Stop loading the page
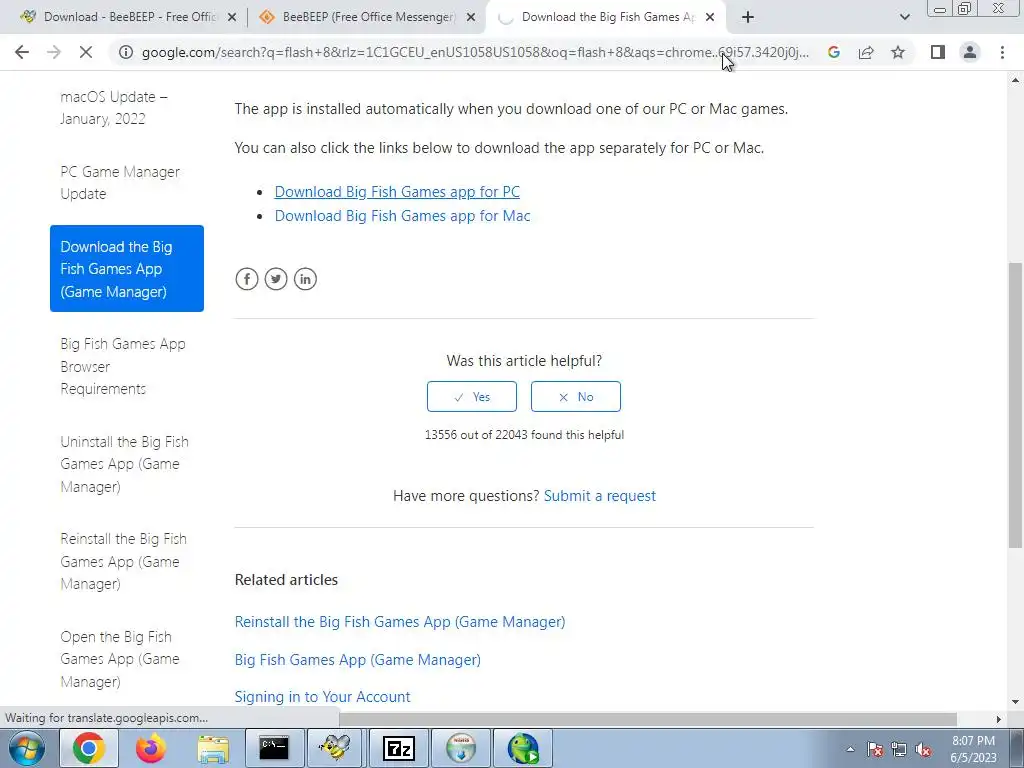Image resolution: width=1024 pixels, height=768 pixels. (x=86, y=52)
